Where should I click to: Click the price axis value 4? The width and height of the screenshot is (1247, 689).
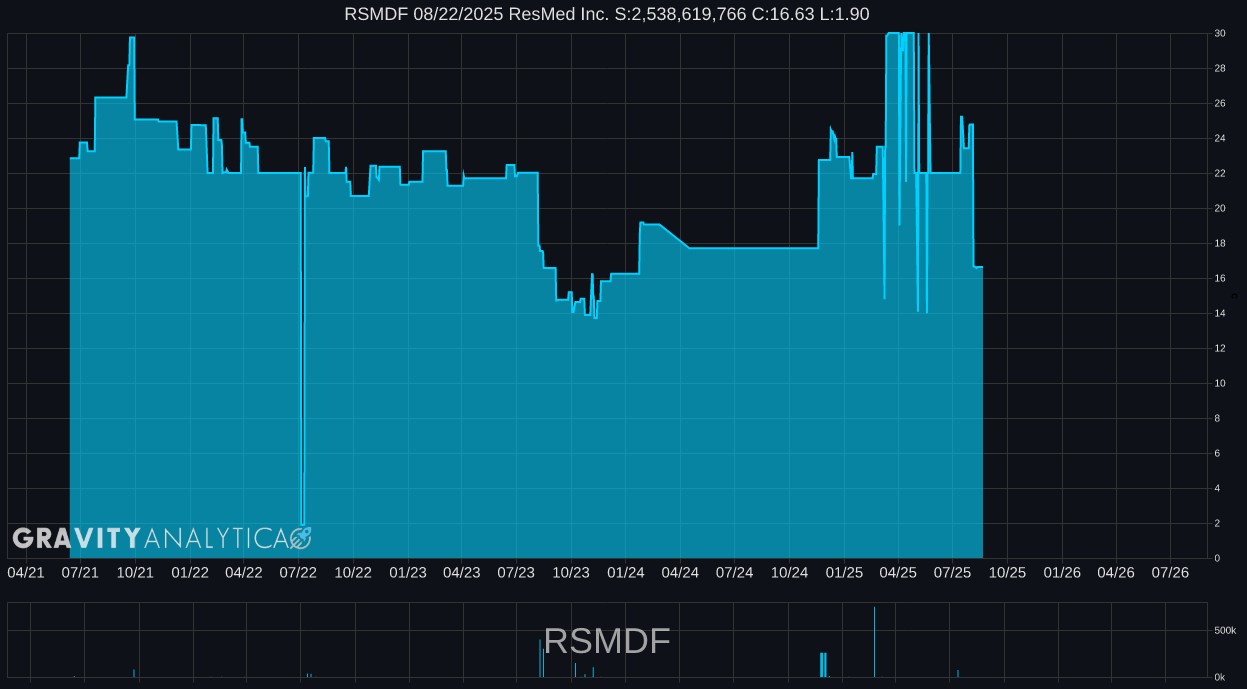click(x=1217, y=488)
